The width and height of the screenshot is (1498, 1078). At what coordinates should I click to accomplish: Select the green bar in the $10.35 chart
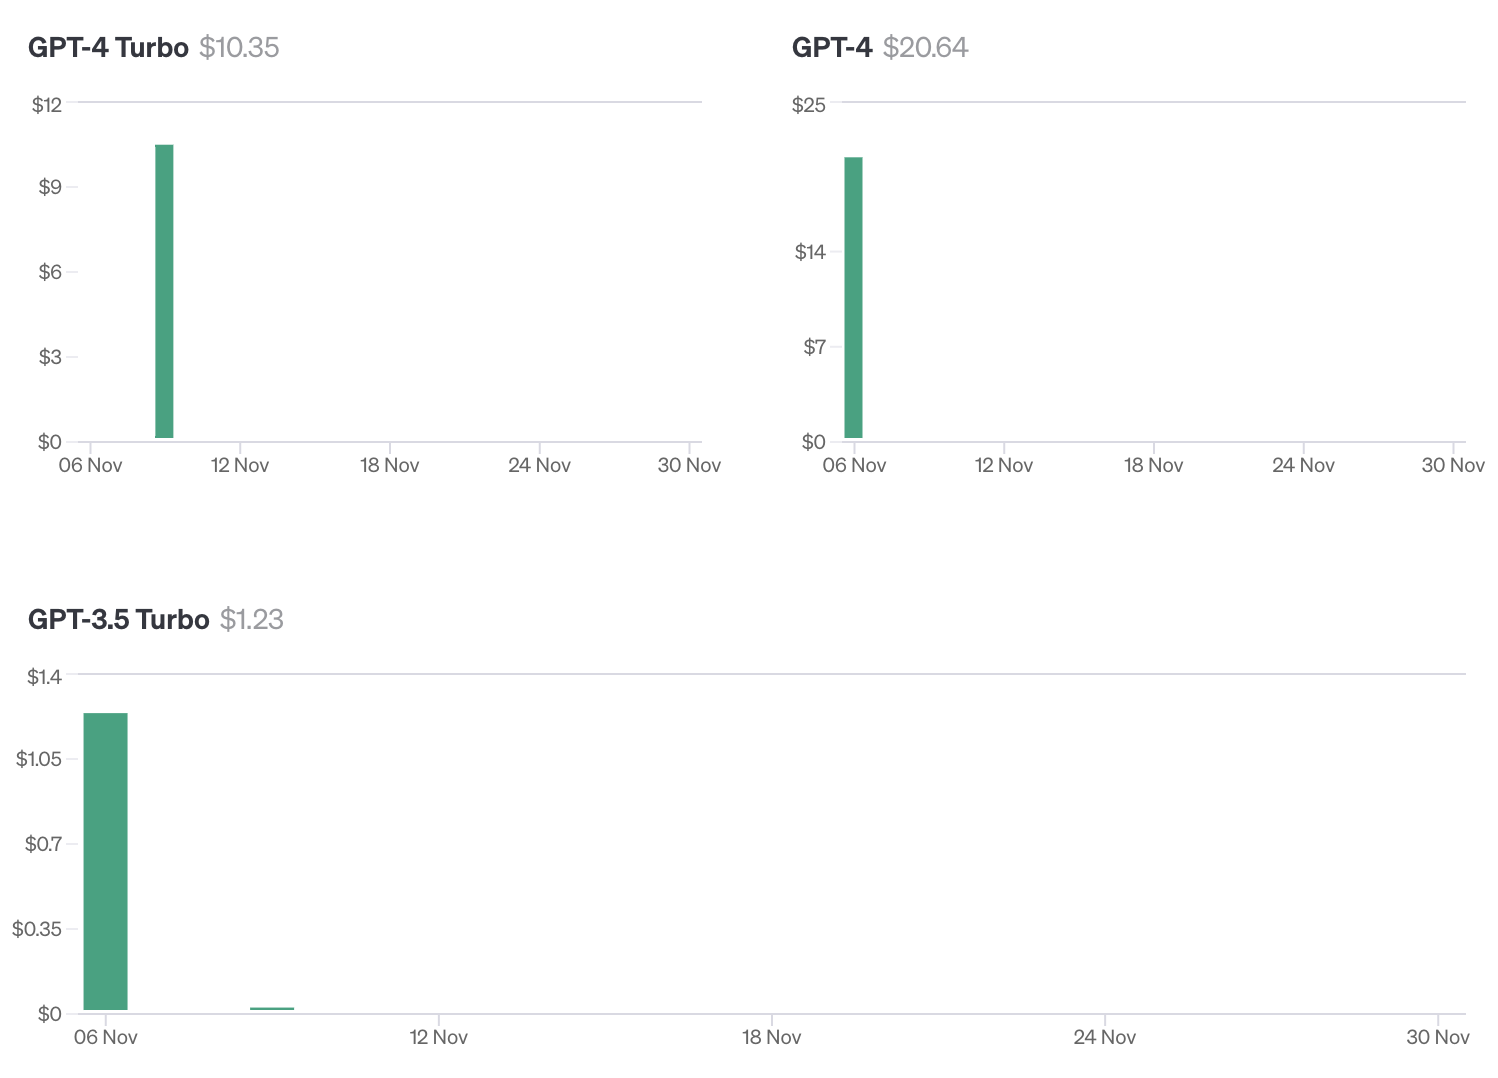[x=164, y=291]
